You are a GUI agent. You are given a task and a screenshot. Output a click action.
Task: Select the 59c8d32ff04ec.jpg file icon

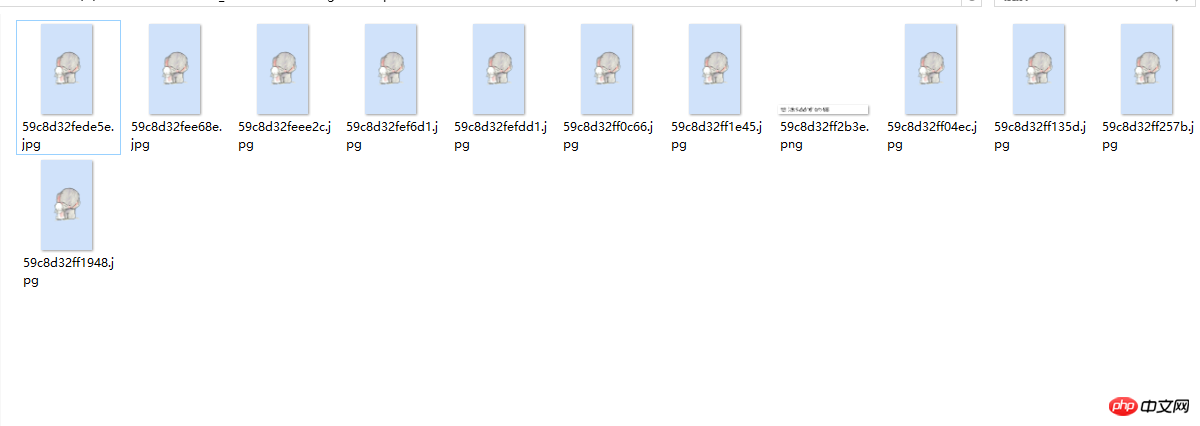(x=931, y=69)
